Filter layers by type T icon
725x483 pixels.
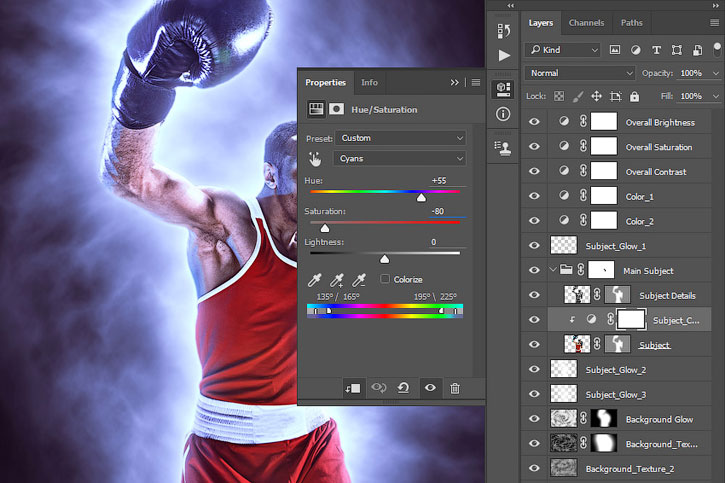coord(656,50)
